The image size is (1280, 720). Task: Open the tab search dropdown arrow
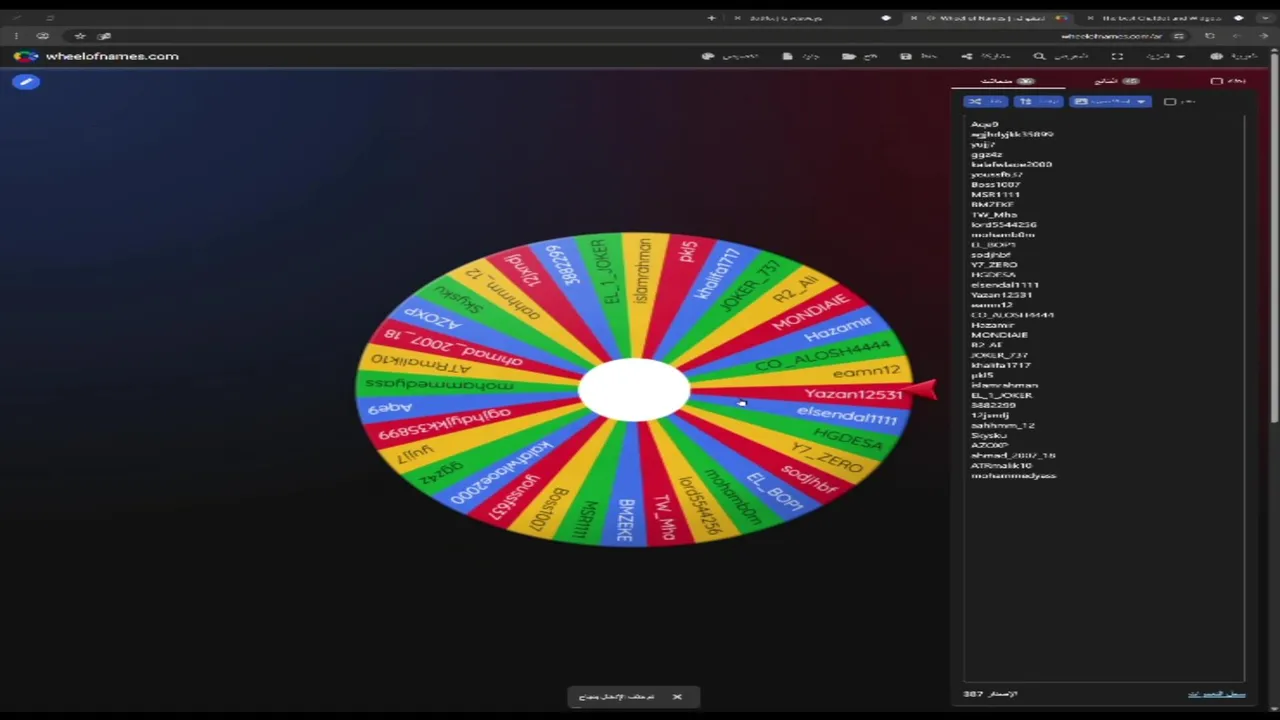click(1265, 18)
